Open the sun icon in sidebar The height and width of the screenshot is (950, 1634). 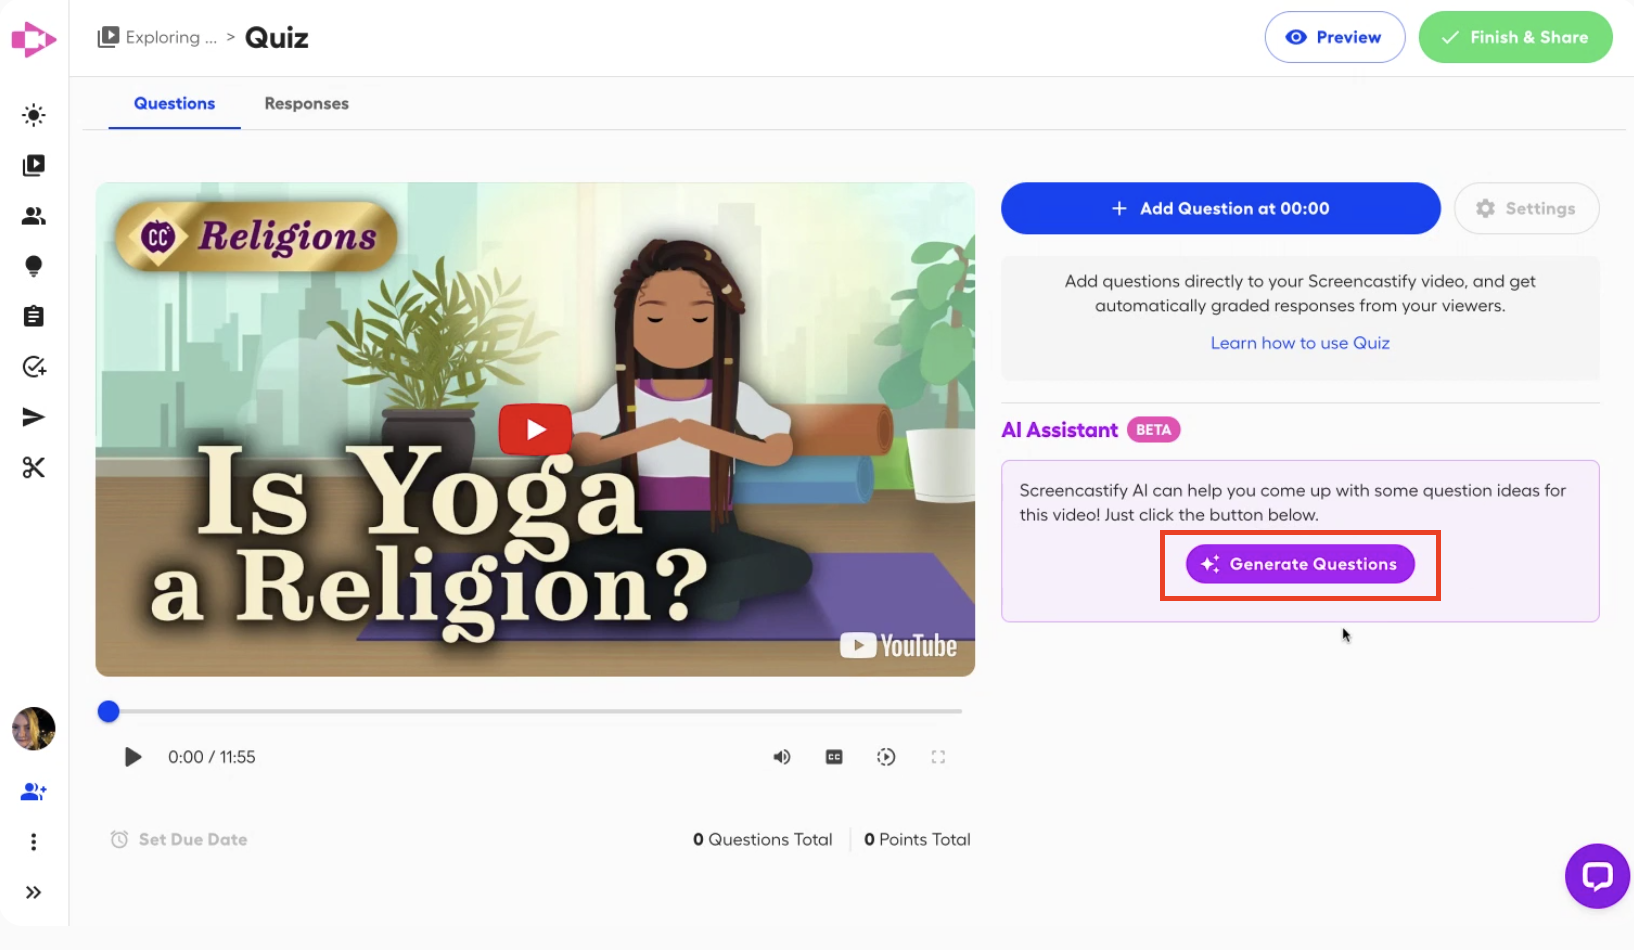pos(34,115)
